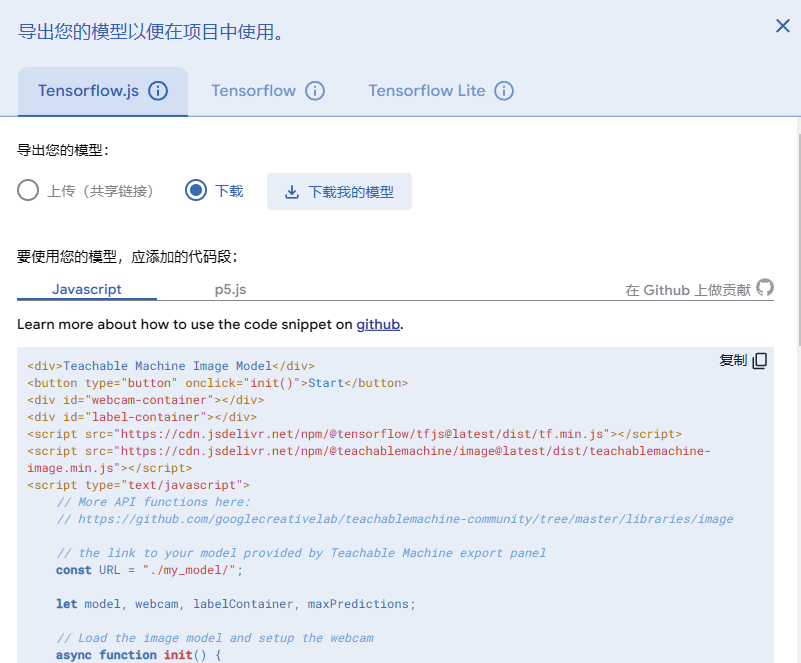The image size is (801, 663).
Task: Switch to the p5.js snippet tab
Action: pyautogui.click(x=230, y=289)
